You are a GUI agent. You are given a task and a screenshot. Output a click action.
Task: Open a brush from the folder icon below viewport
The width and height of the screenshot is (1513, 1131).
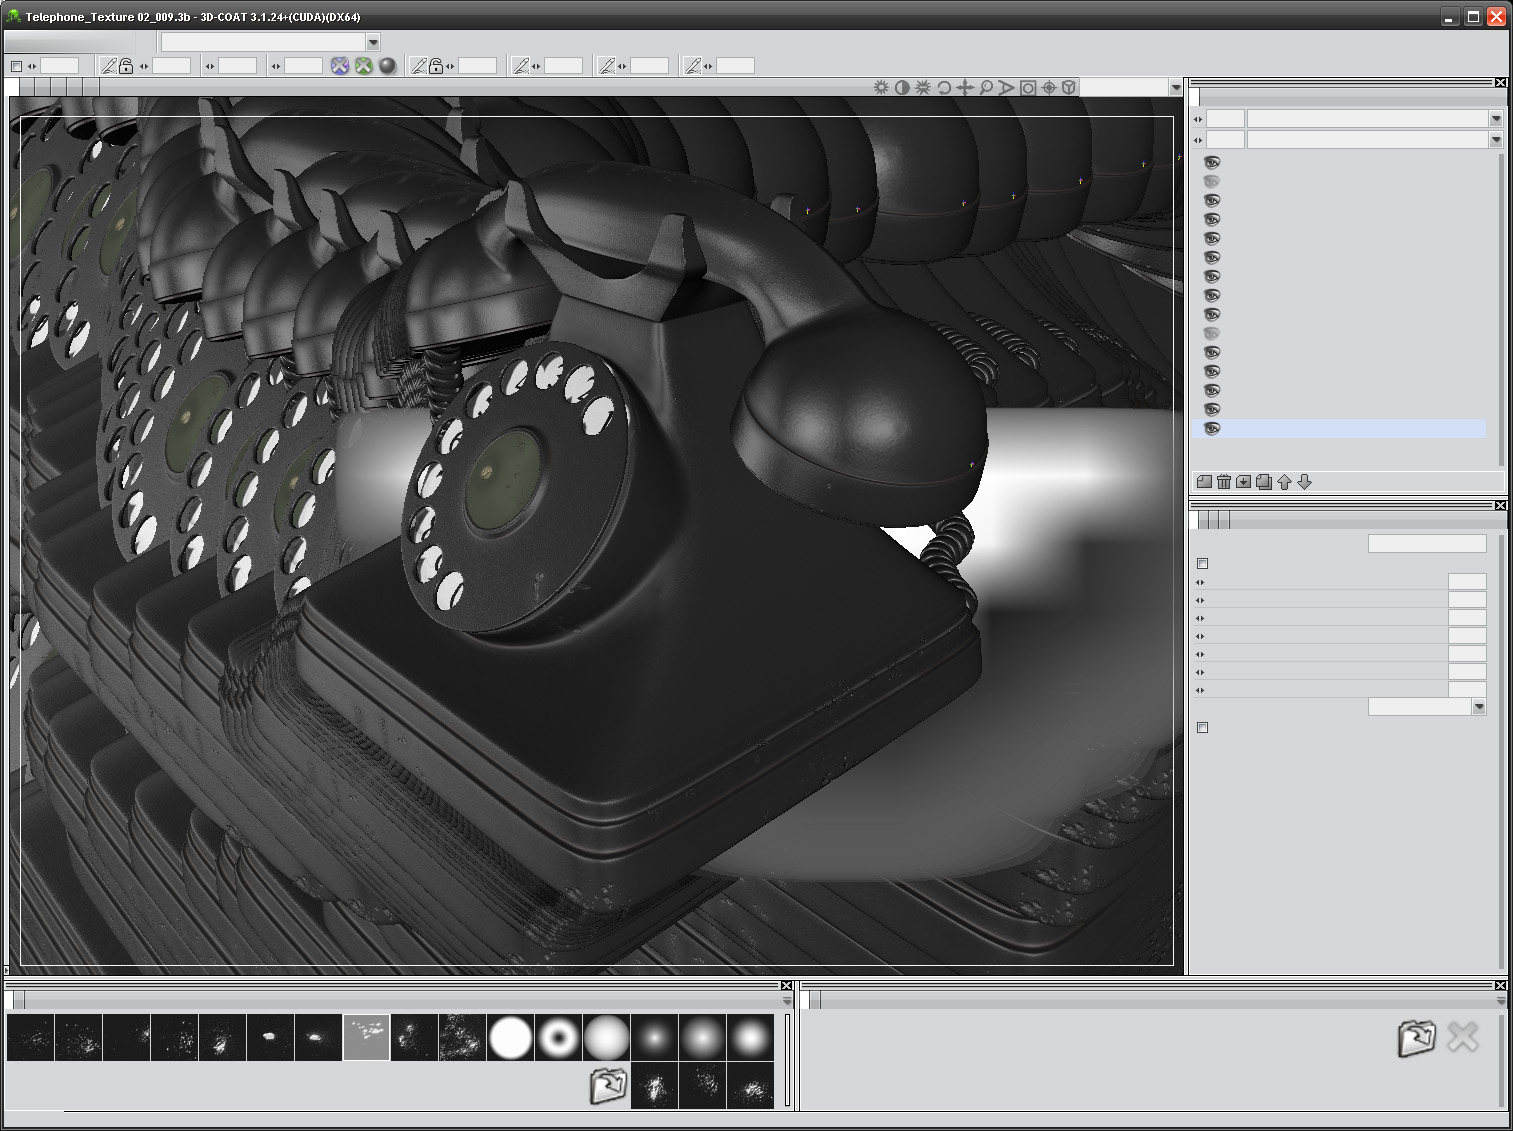[x=608, y=1084]
